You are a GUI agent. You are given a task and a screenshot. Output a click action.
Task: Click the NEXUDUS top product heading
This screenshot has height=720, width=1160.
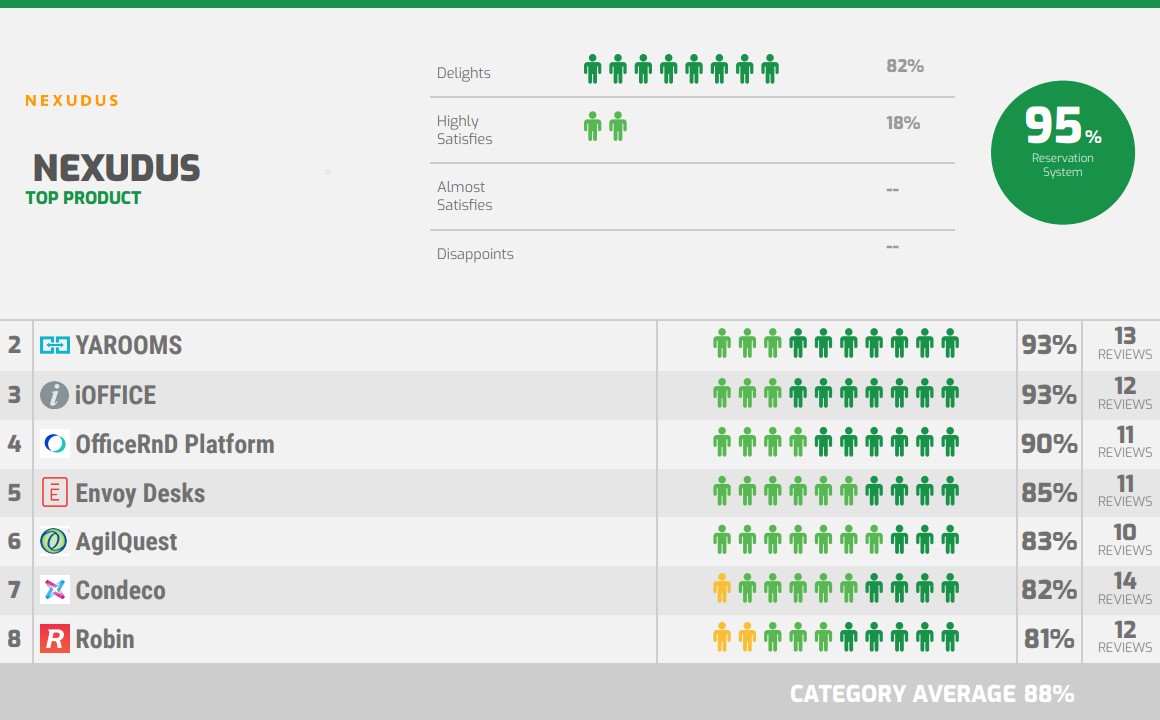[x=117, y=168]
